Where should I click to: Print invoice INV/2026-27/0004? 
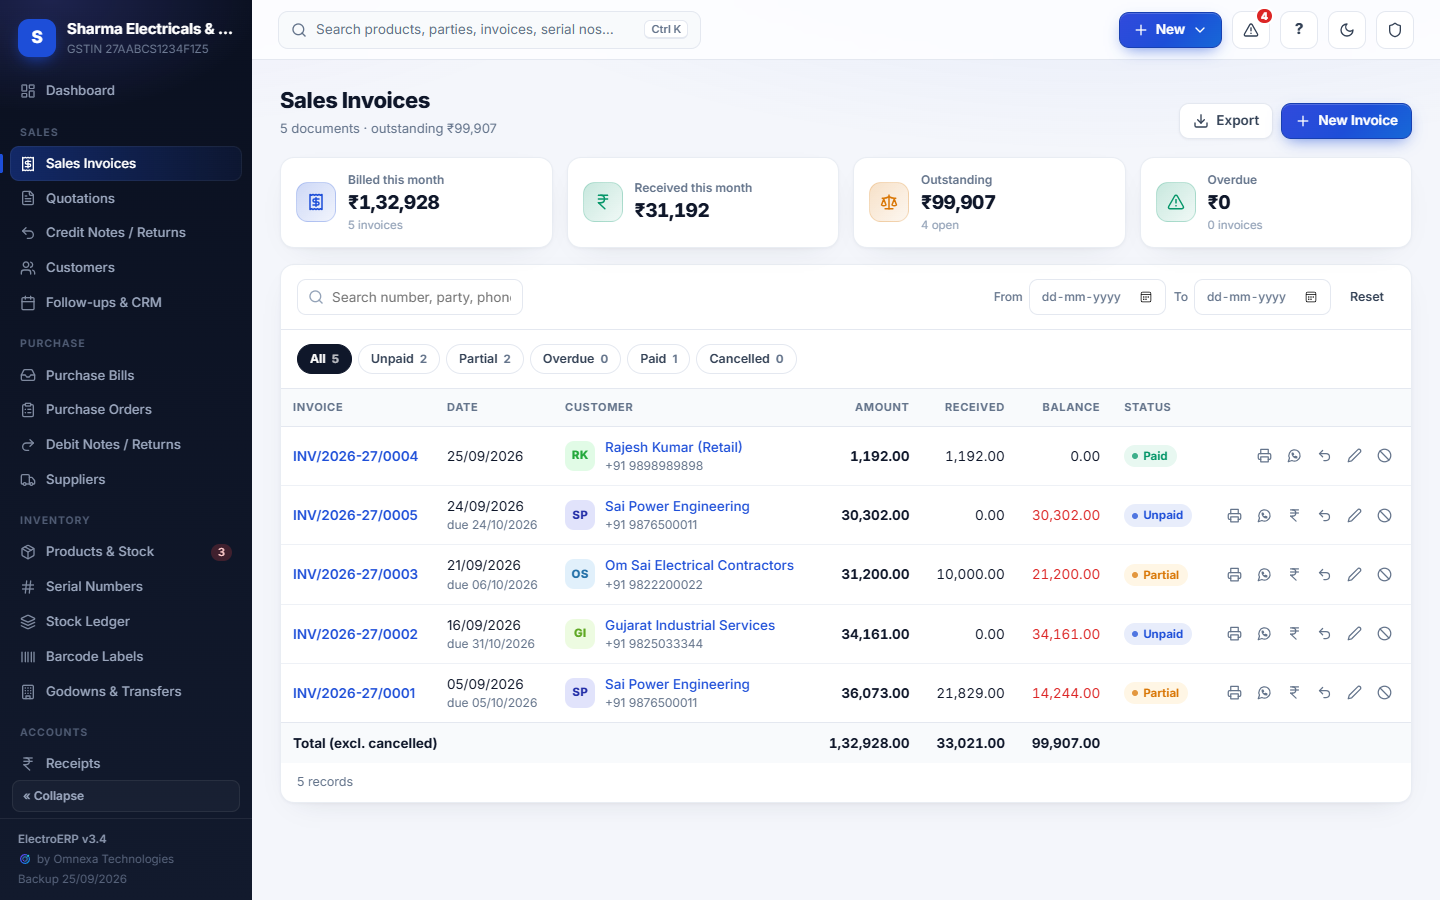[1264, 456]
